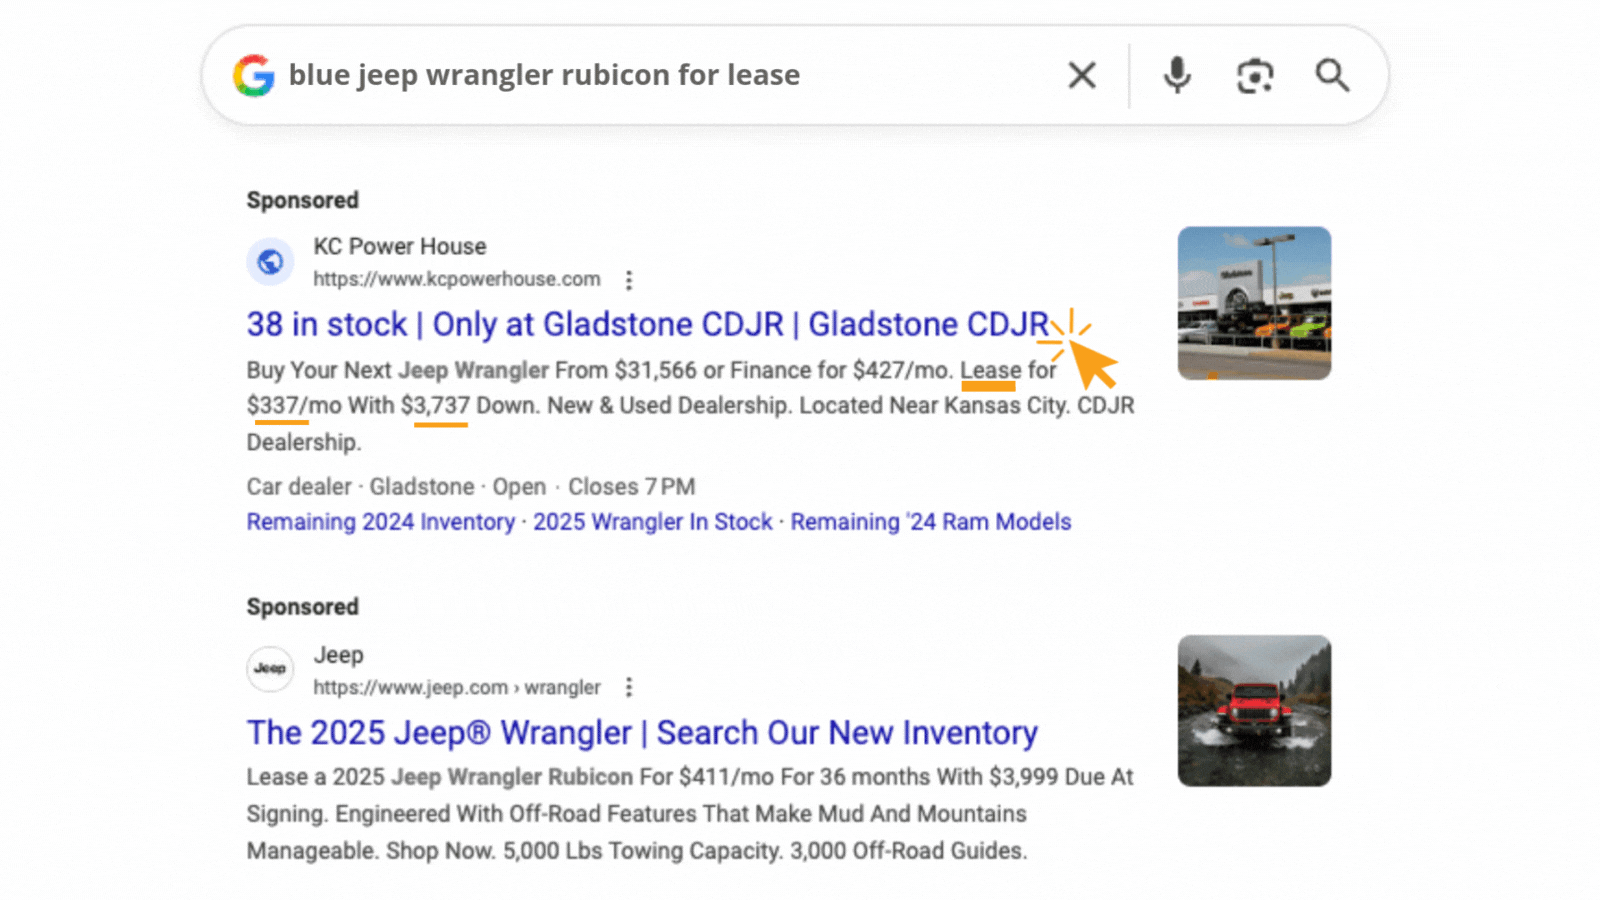Image resolution: width=1600 pixels, height=900 pixels.
Task: Click the KC Power House site favicon
Action: [x=270, y=262]
